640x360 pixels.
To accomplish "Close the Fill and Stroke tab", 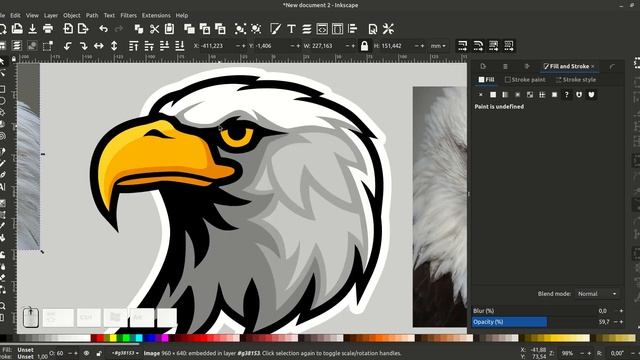I will [593, 67].
